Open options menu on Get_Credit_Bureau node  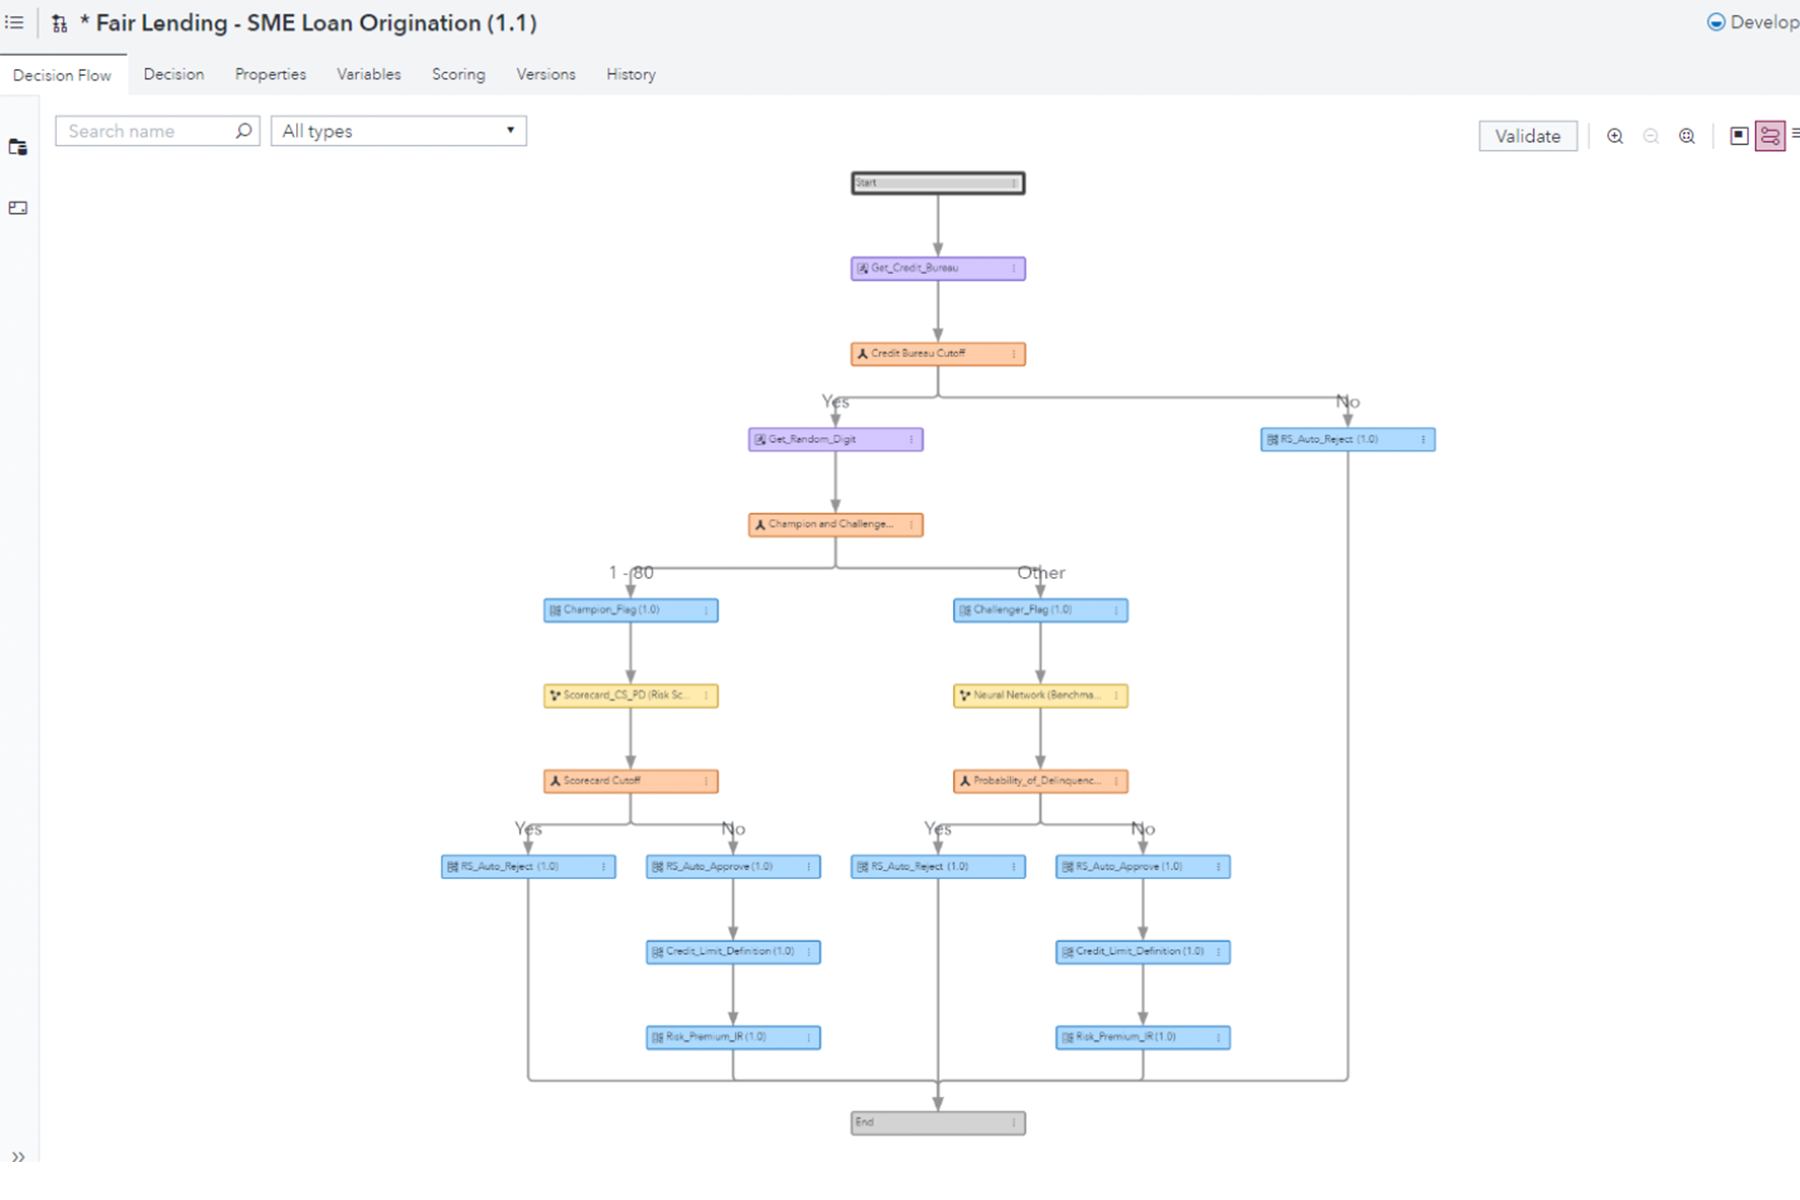[x=1013, y=269]
